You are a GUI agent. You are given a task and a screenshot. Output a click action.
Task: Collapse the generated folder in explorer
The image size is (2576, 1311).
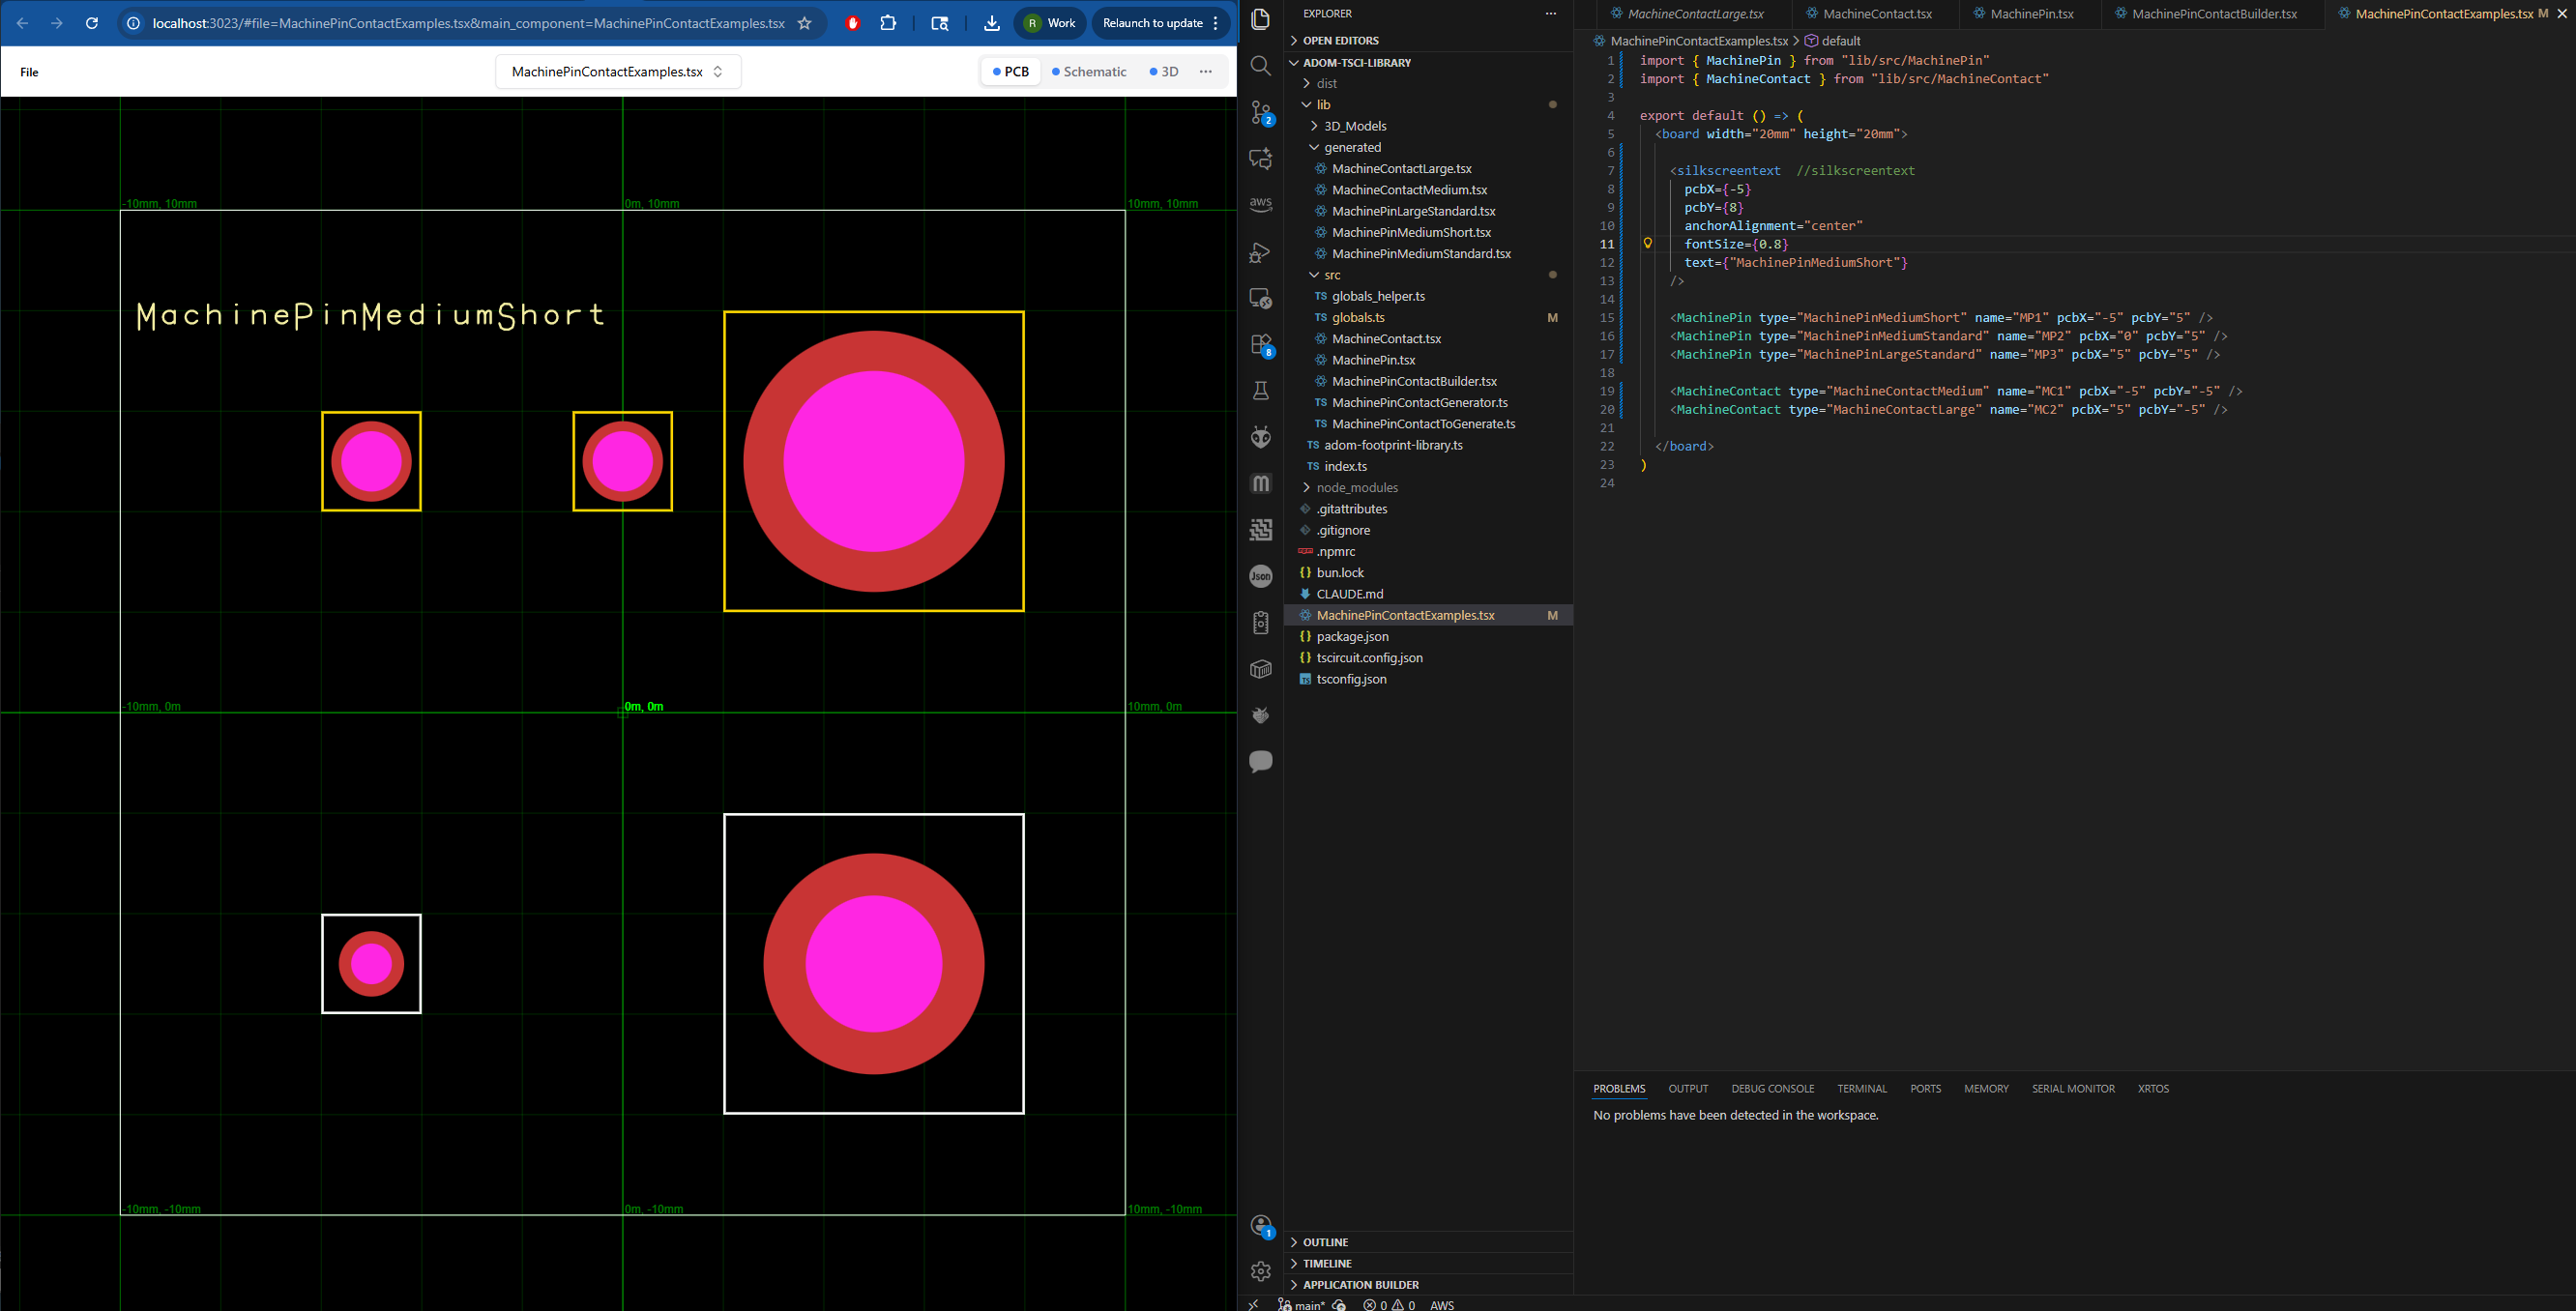(x=1351, y=147)
